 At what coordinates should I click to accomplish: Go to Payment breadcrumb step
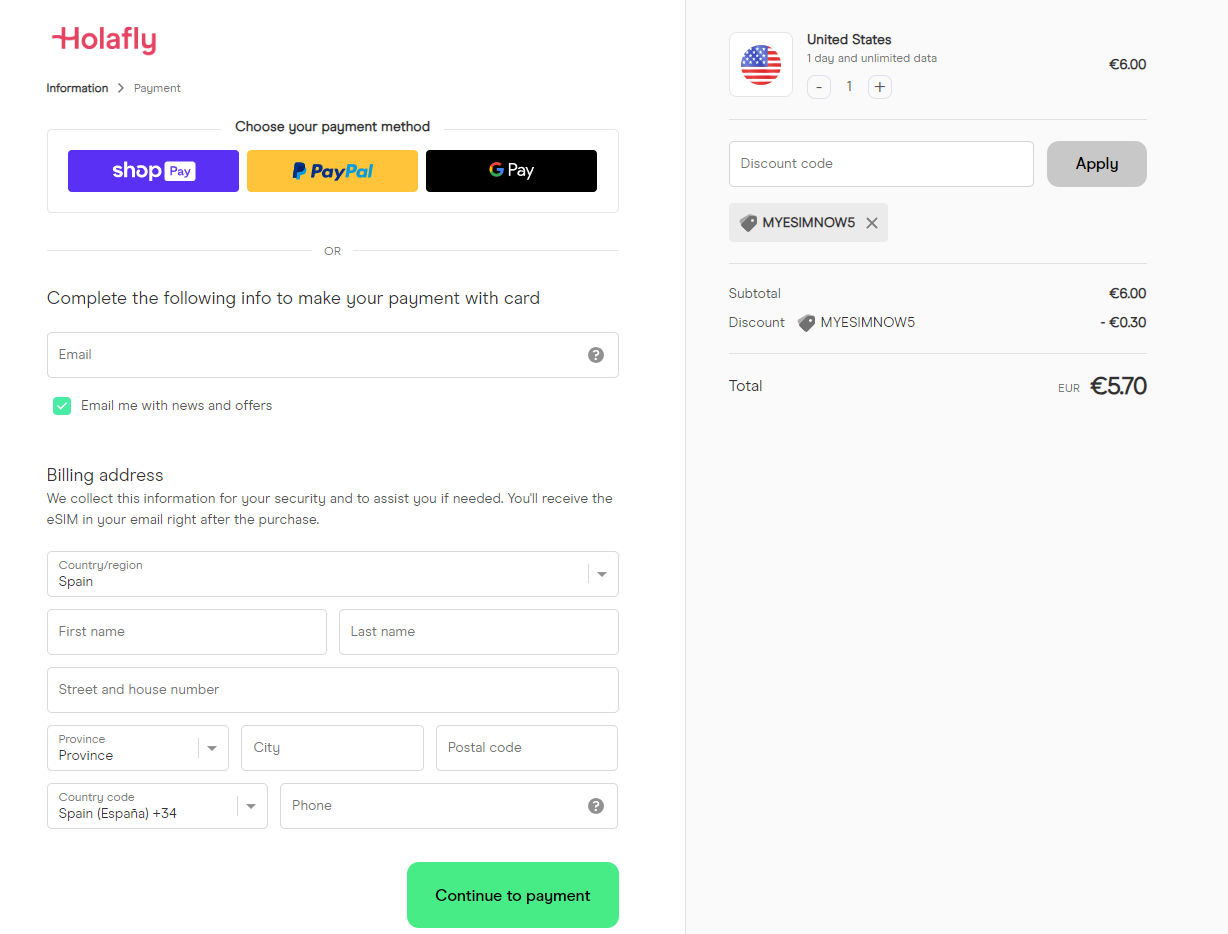pos(157,88)
